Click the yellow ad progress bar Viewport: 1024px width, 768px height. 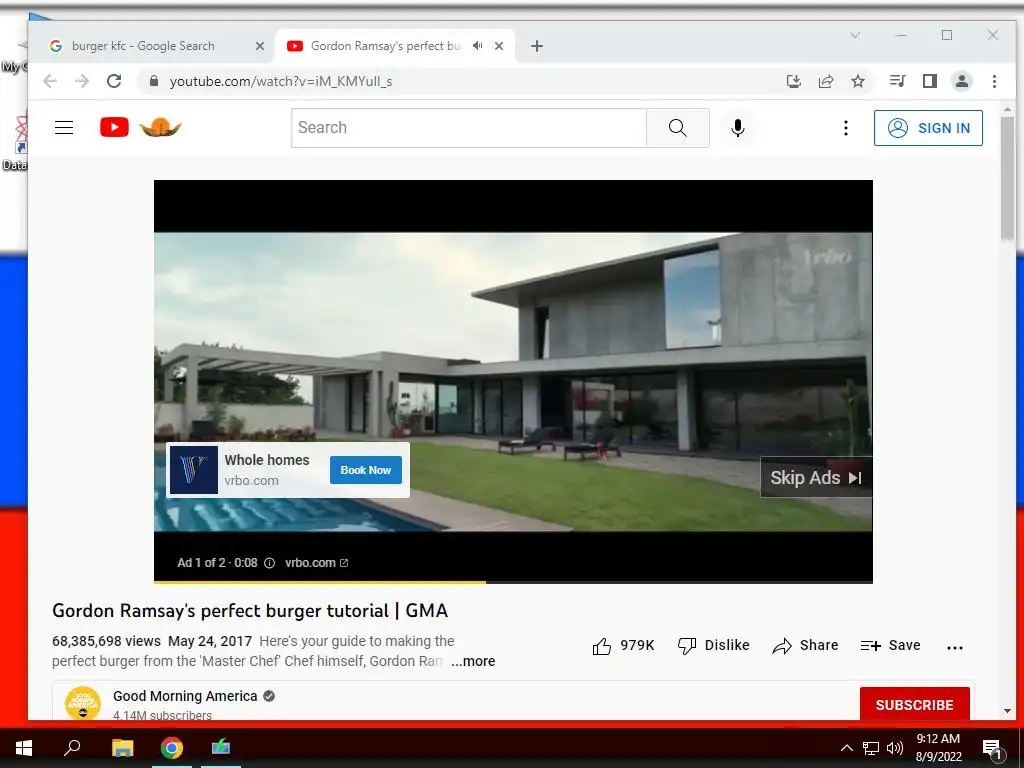[x=320, y=581]
